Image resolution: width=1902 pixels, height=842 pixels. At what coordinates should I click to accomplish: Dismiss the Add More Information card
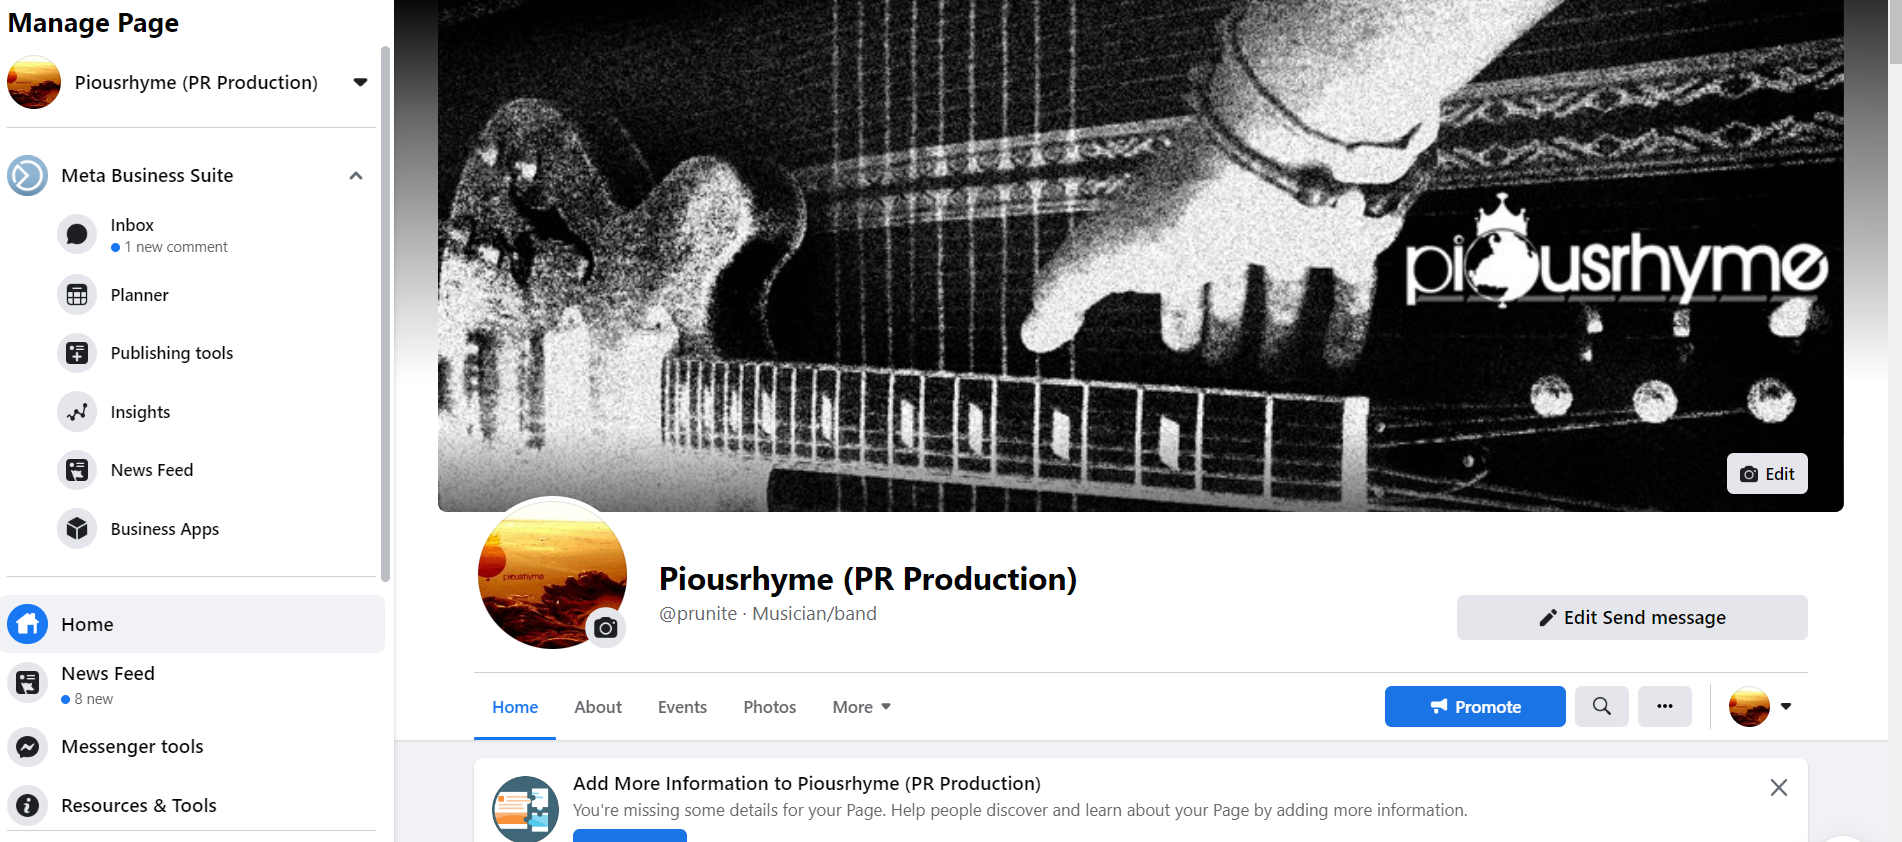tap(1779, 788)
